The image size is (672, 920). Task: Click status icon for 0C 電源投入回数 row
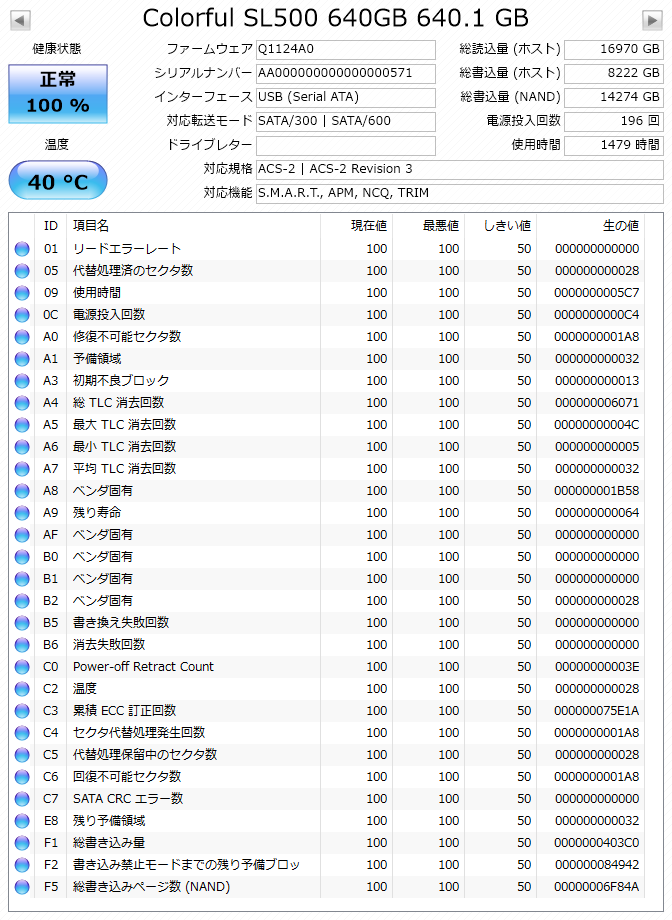(x=22, y=315)
